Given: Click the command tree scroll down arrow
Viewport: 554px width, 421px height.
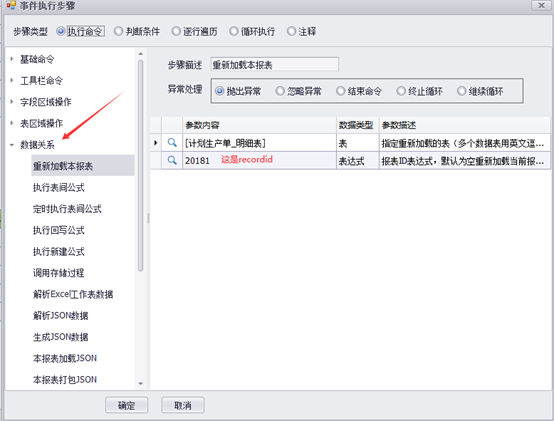Looking at the screenshot, I should coord(141,383).
